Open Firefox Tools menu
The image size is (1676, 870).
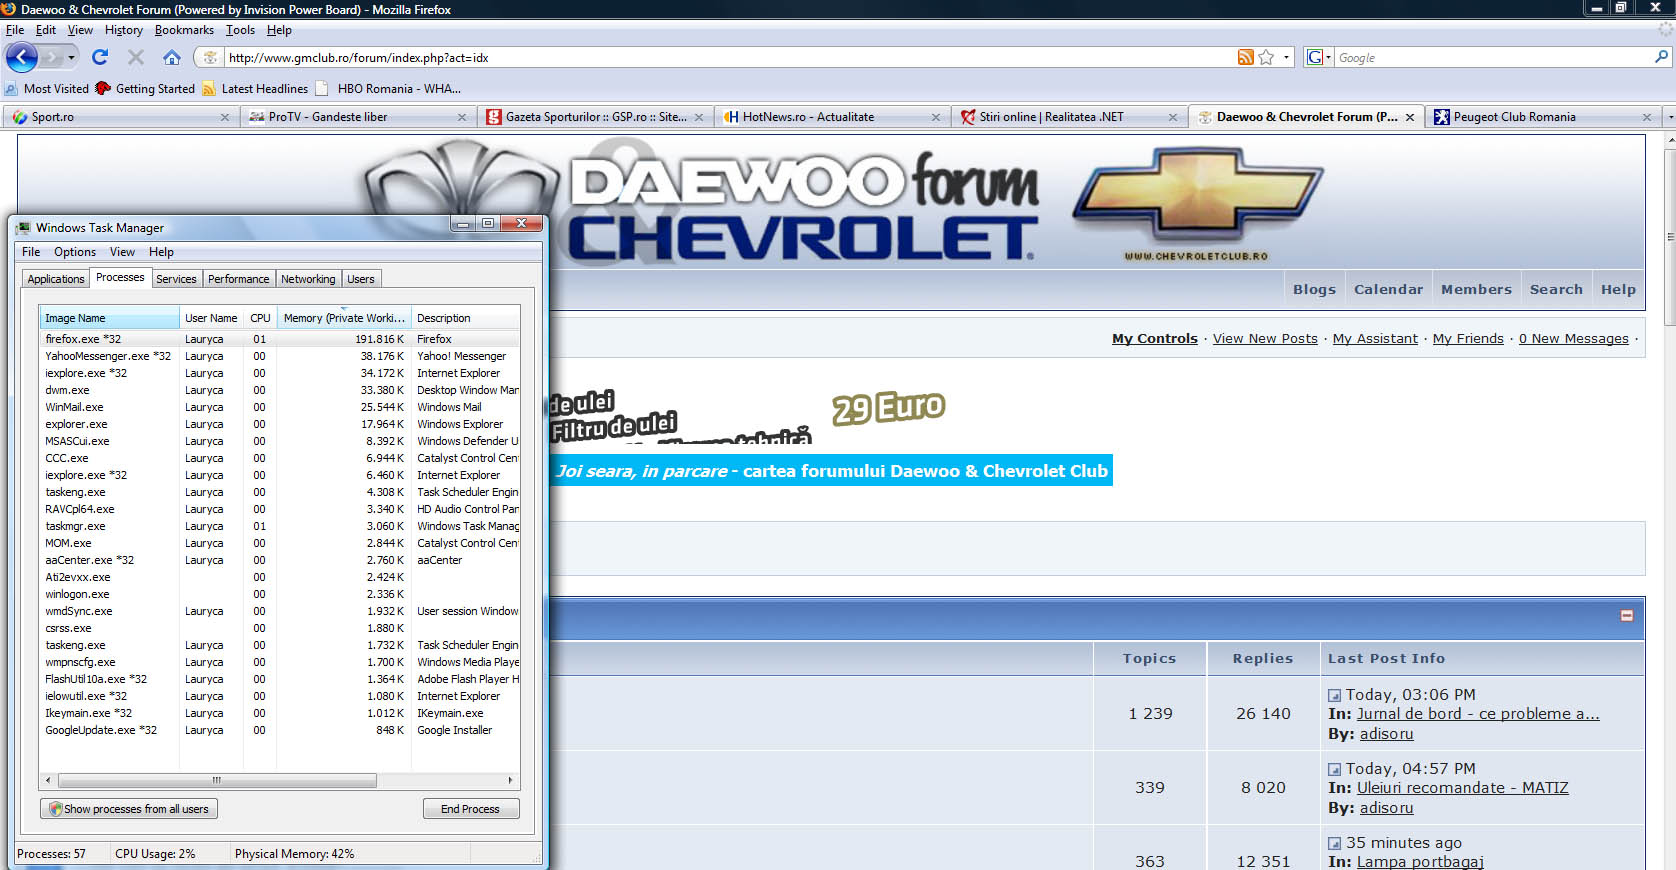(x=240, y=30)
